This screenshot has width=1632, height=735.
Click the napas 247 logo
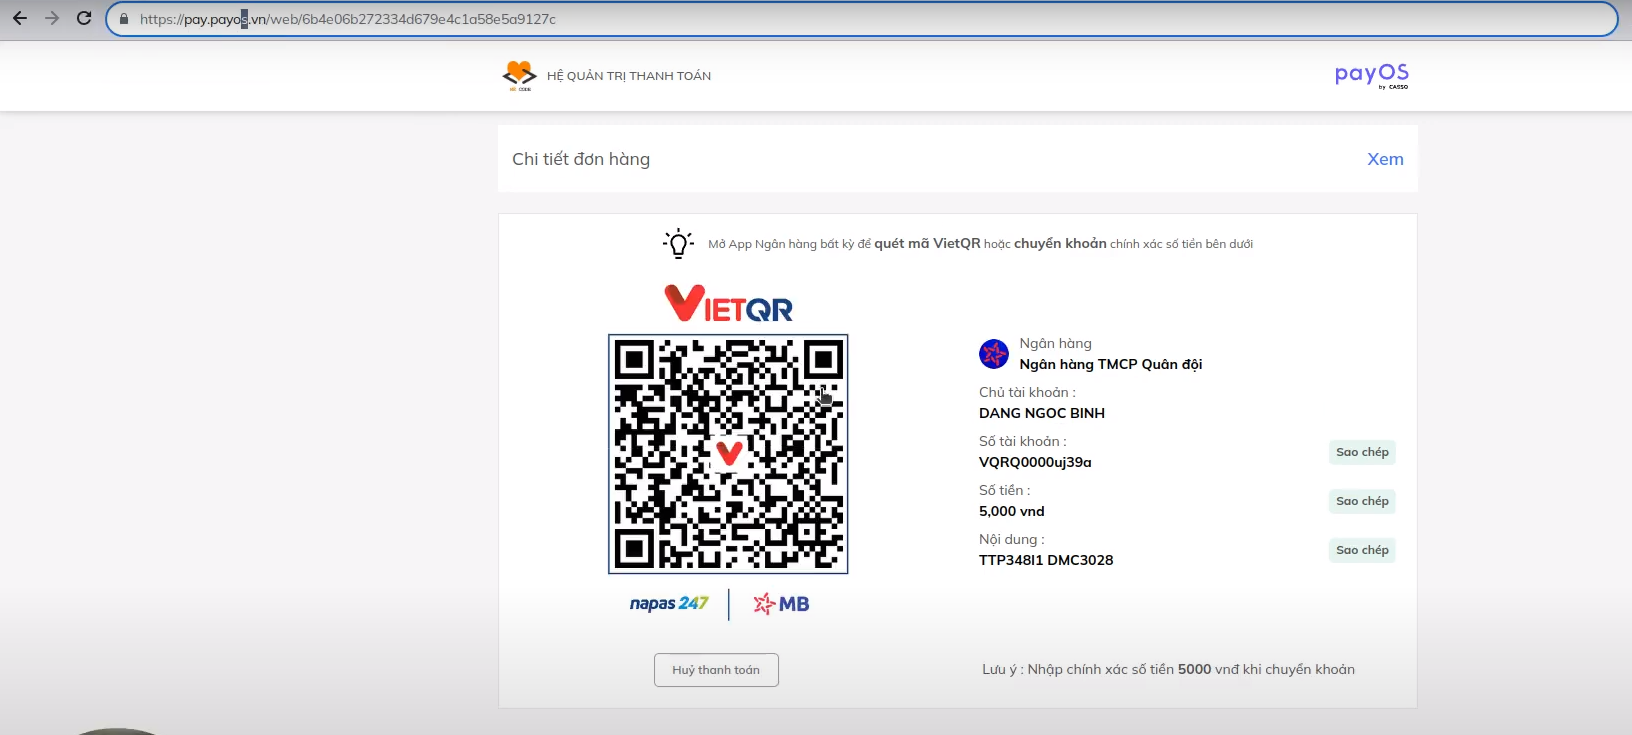668,604
